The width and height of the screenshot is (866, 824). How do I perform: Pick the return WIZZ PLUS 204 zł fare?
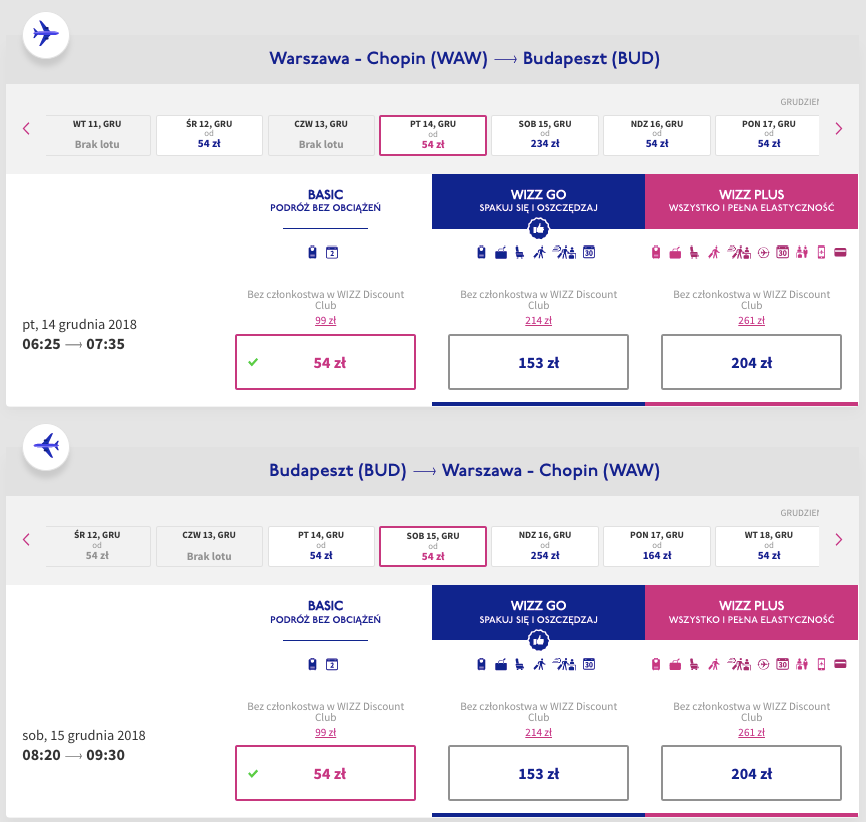751,773
